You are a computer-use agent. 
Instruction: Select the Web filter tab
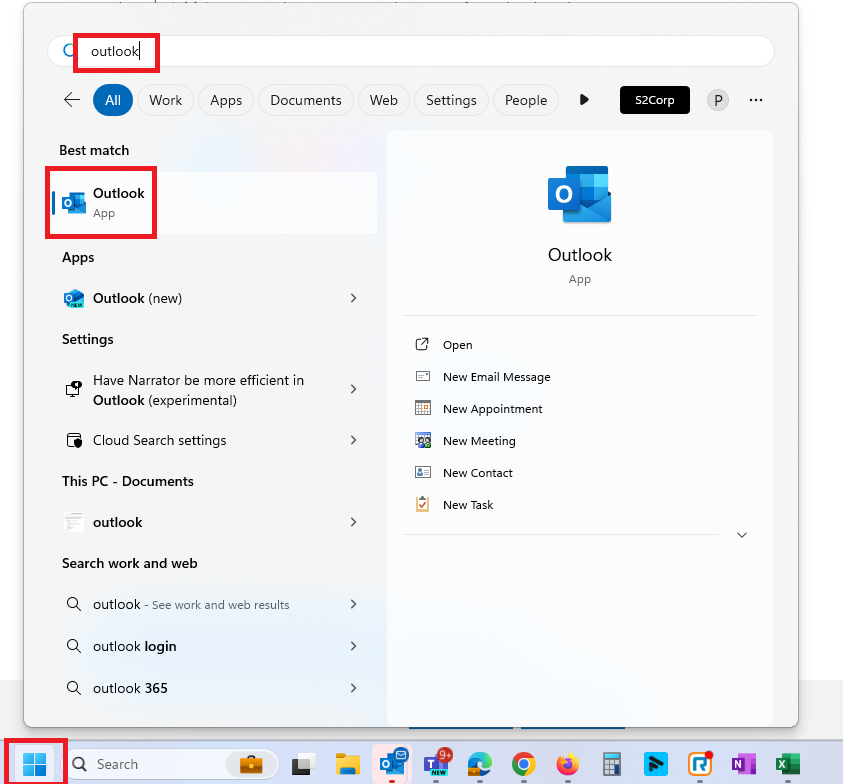[384, 100]
